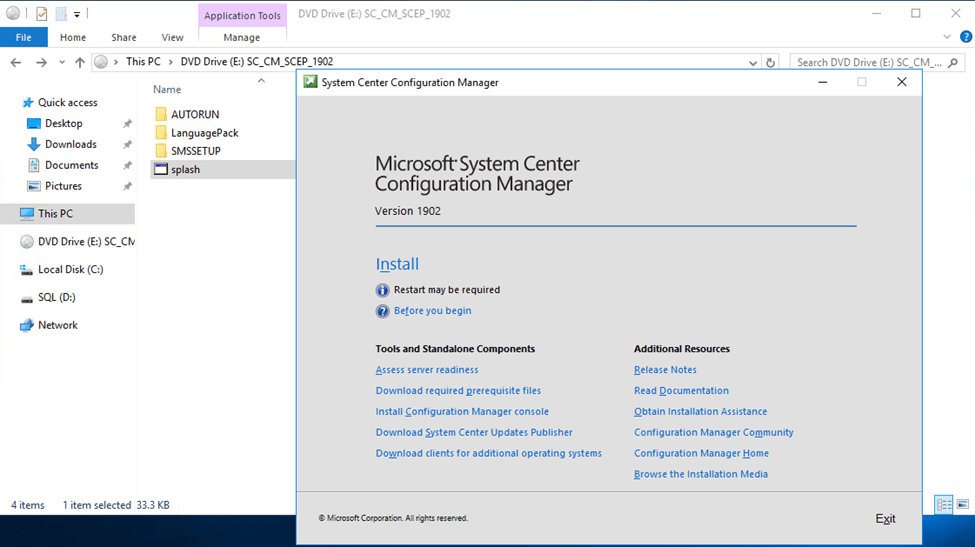975x547 pixels.
Task: Open the File menu tab
Action: (x=23, y=38)
